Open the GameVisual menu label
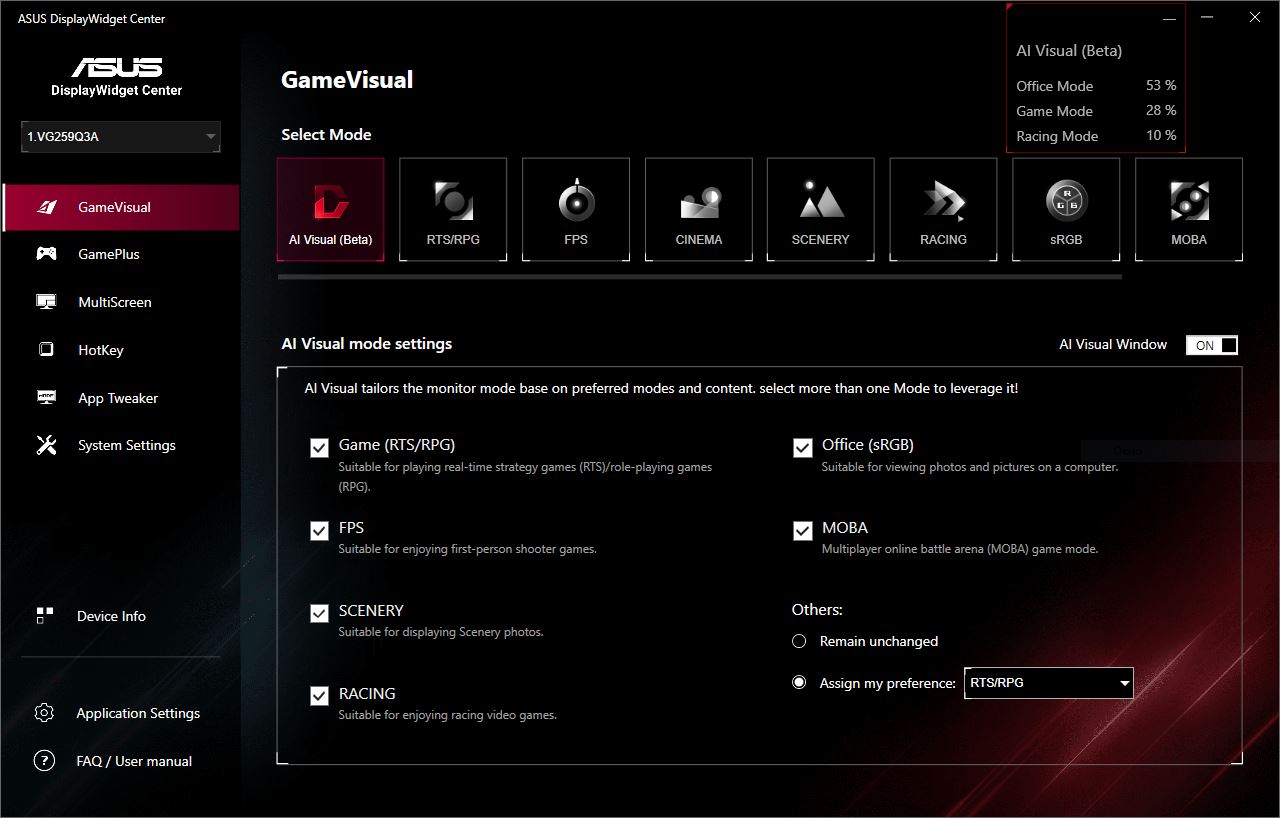Image resolution: width=1280 pixels, height=818 pixels. click(115, 207)
